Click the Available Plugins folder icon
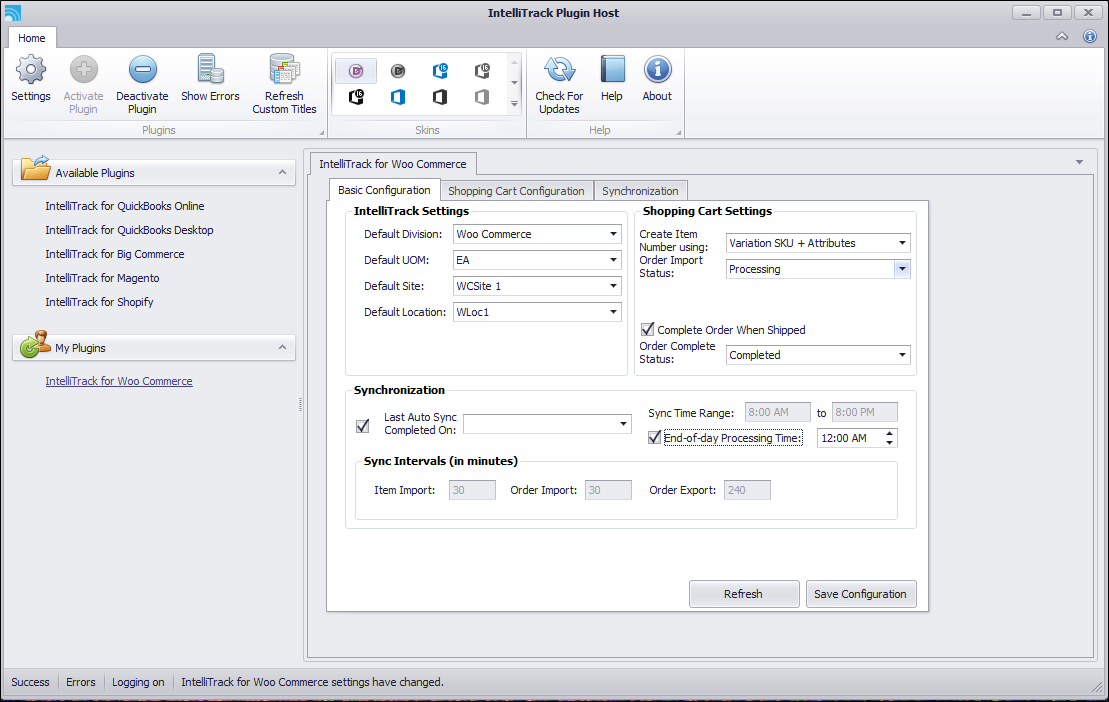1109x702 pixels. coord(35,169)
